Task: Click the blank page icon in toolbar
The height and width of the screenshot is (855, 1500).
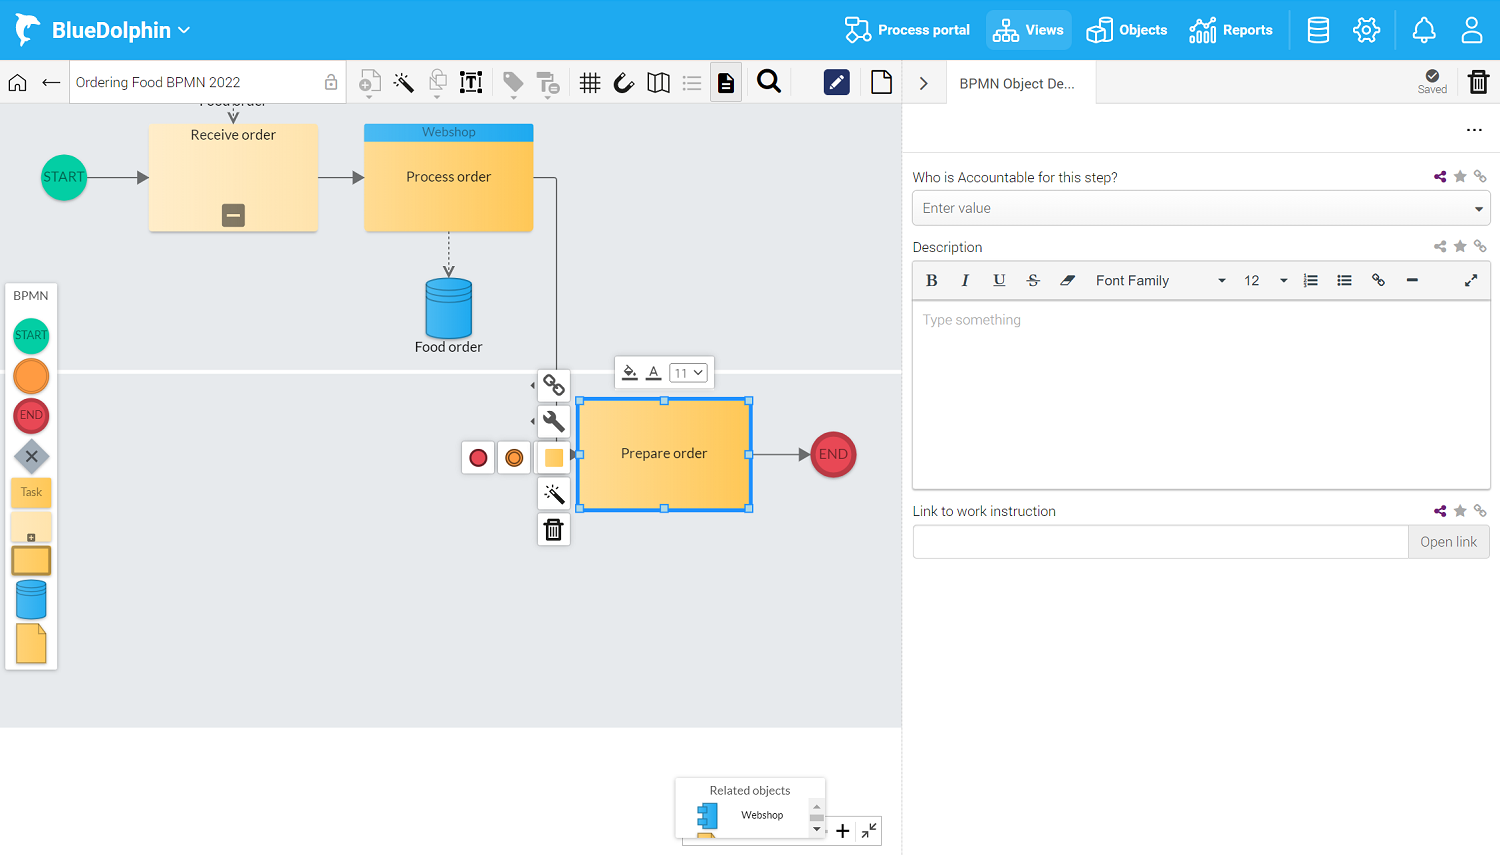Action: coord(881,83)
